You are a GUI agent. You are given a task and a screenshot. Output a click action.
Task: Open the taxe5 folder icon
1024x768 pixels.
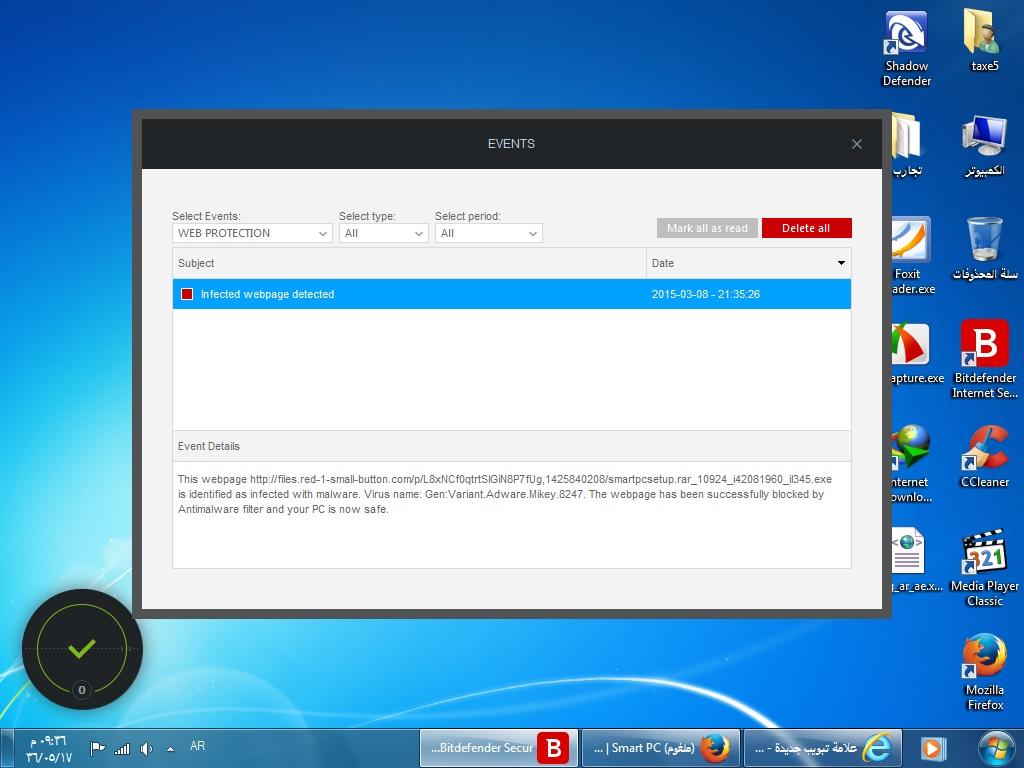(984, 40)
